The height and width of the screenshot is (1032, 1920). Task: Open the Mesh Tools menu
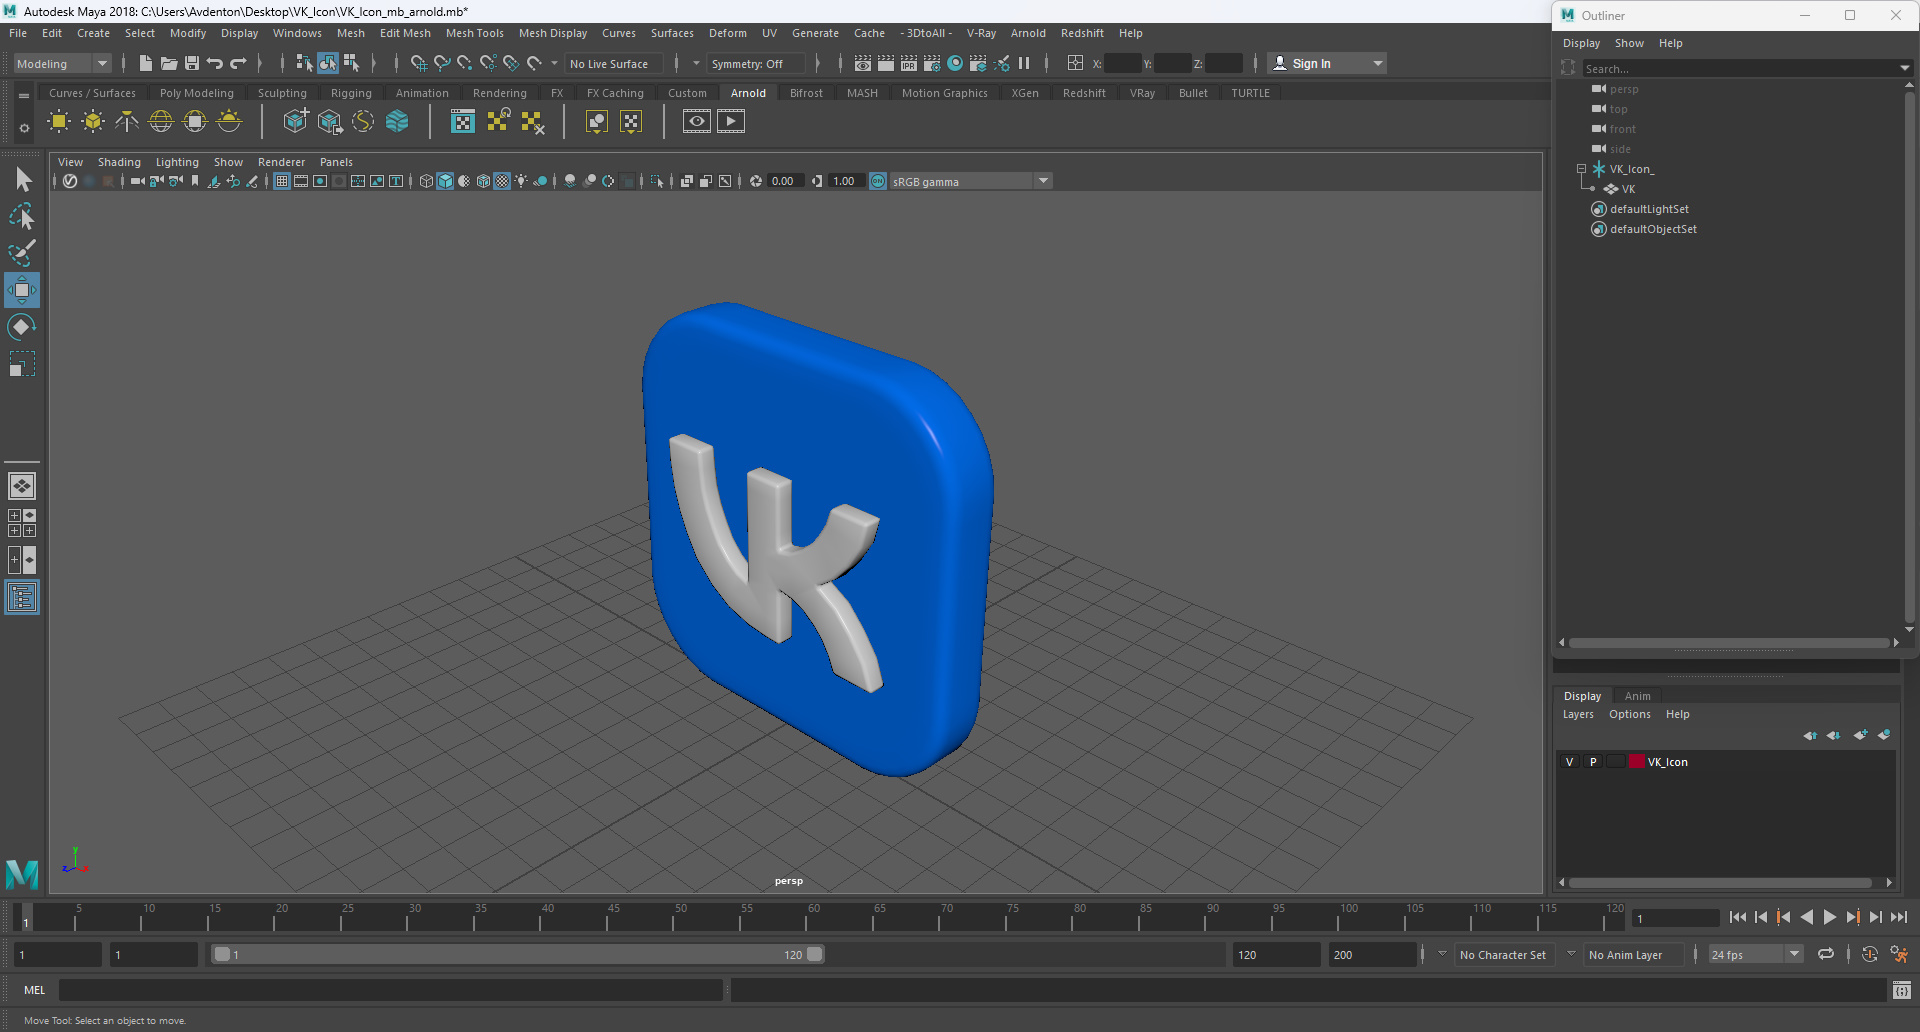pos(474,33)
